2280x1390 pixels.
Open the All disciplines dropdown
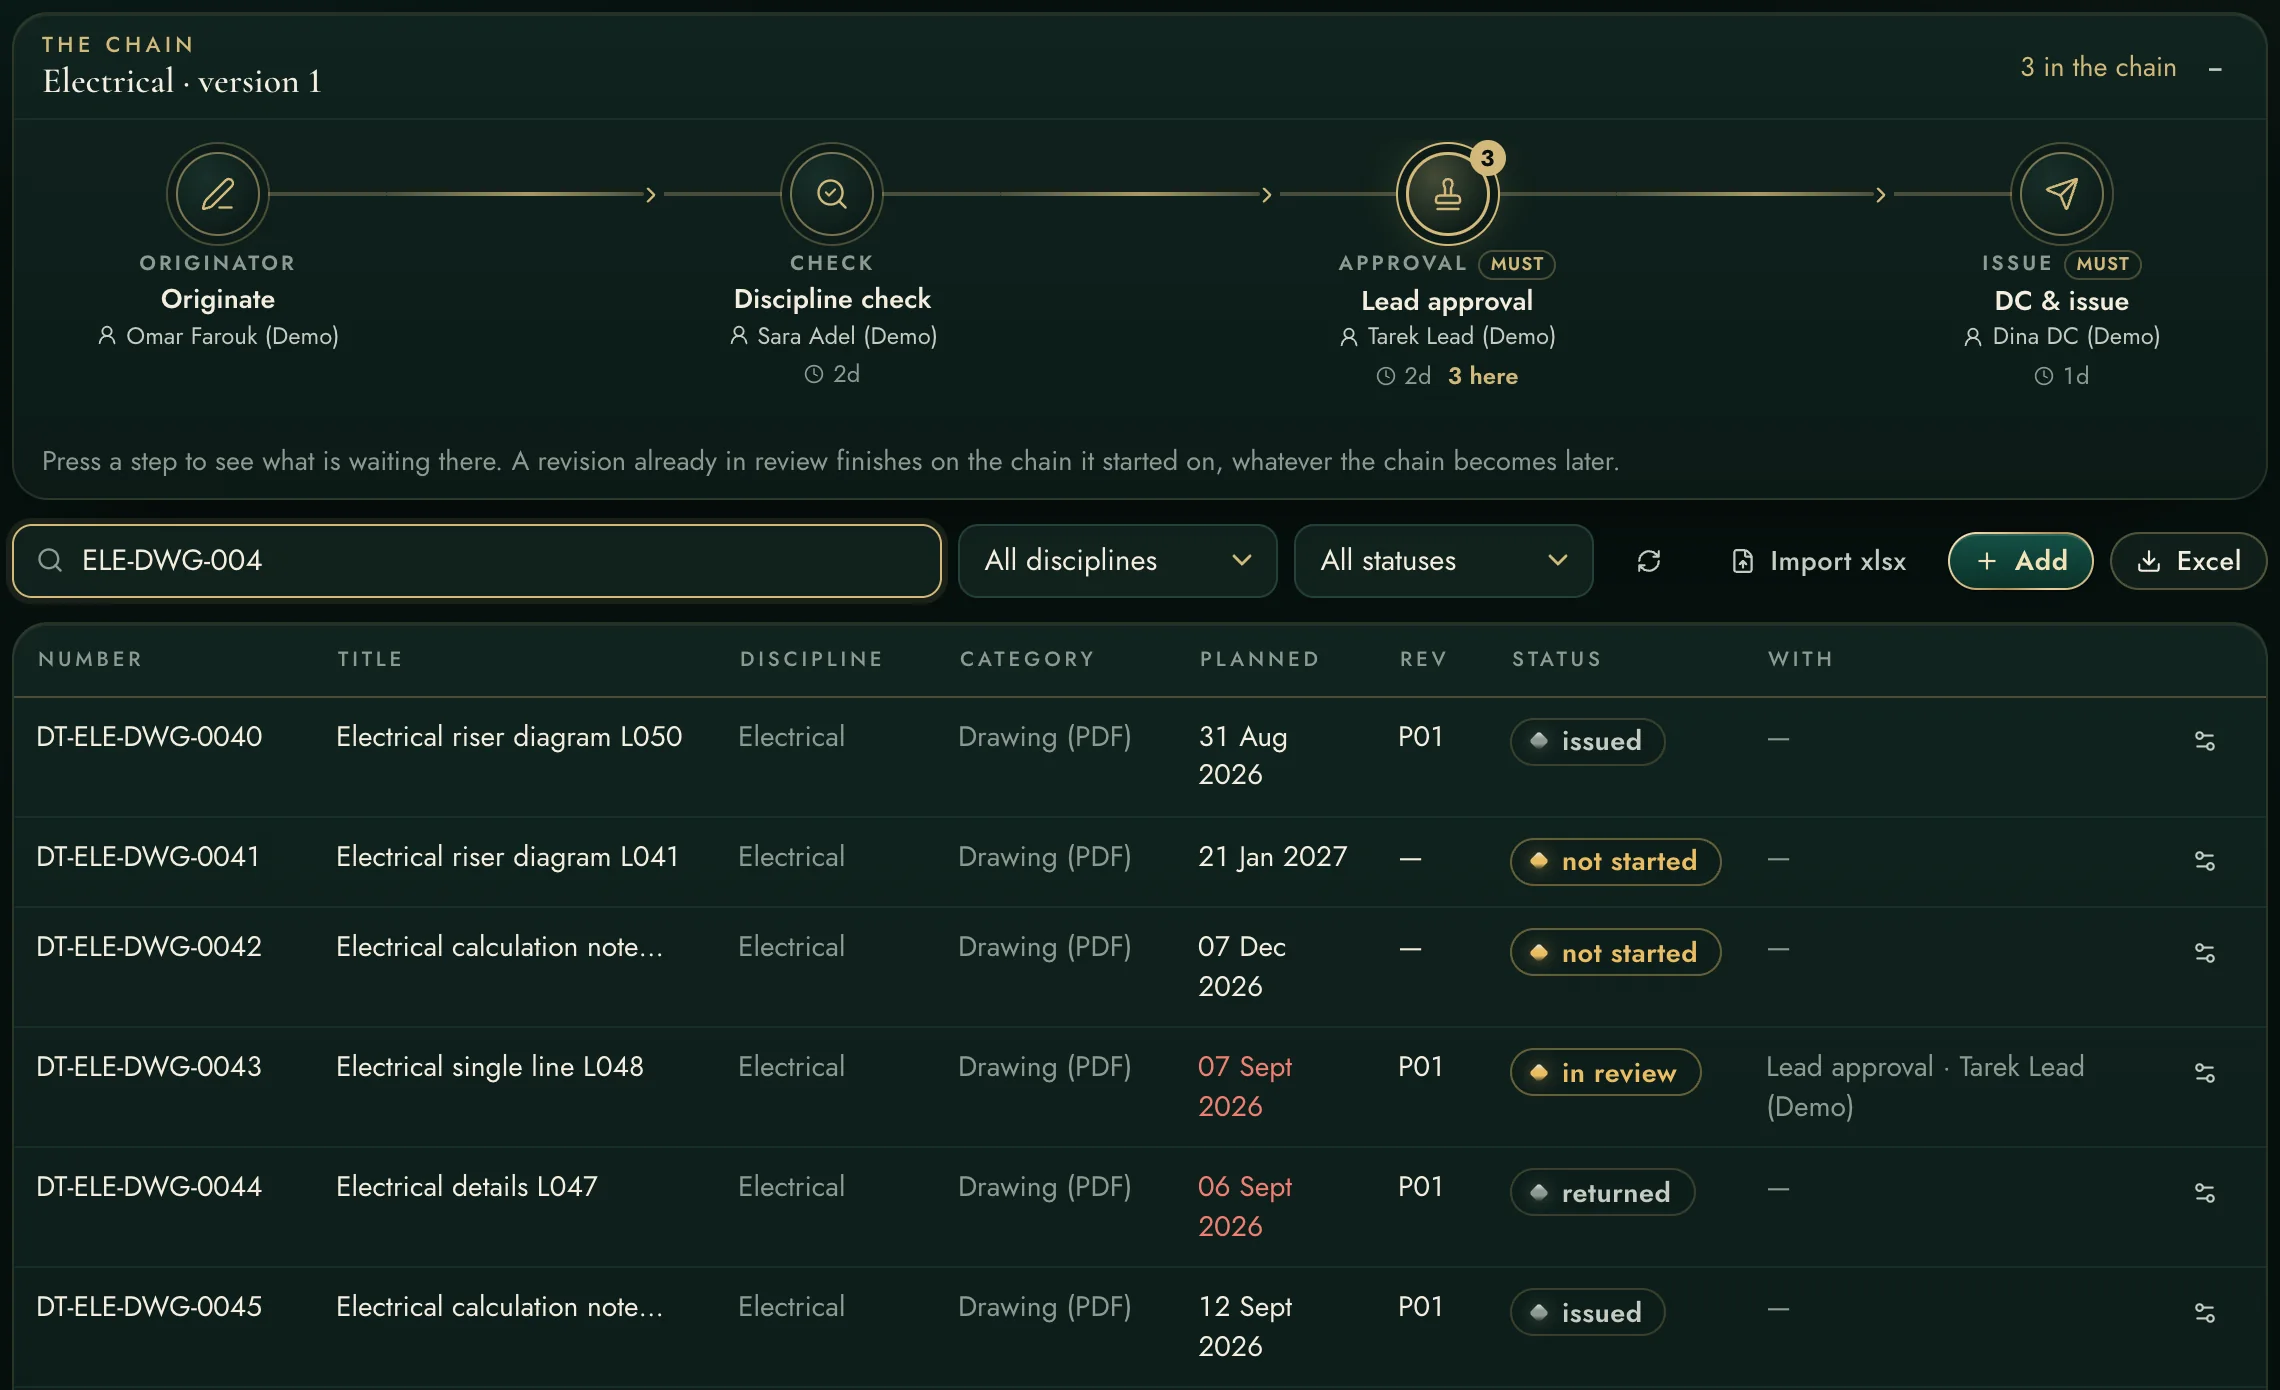pos(1117,561)
